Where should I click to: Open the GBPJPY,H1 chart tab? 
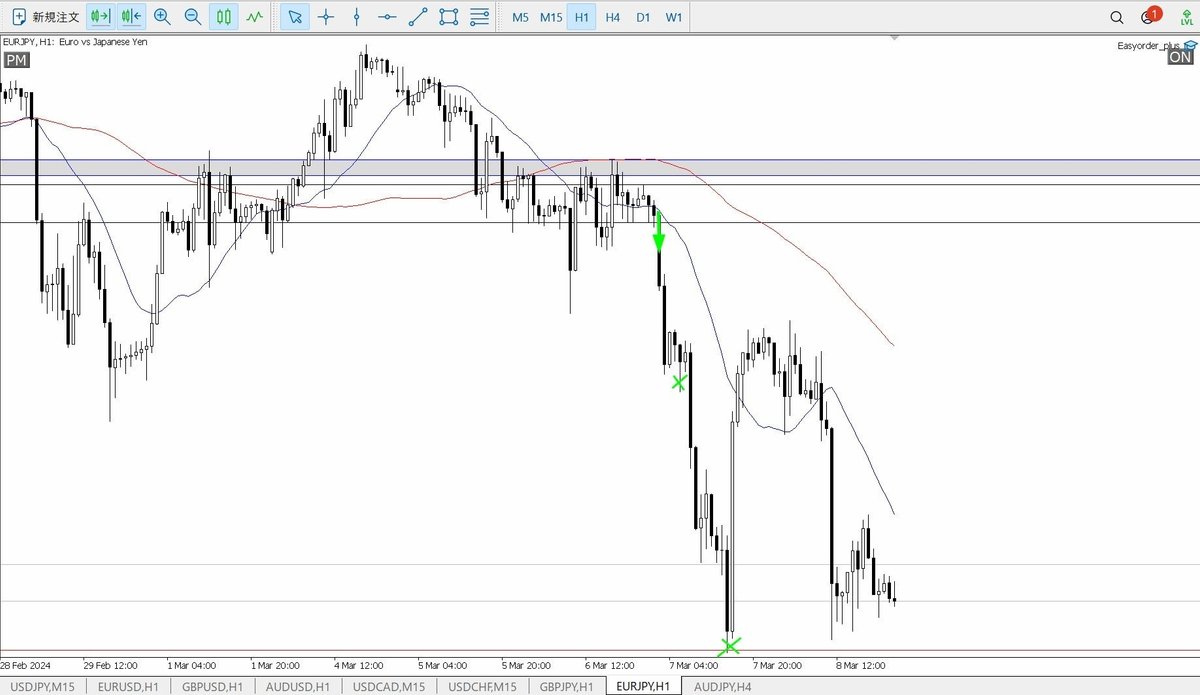tap(567, 686)
